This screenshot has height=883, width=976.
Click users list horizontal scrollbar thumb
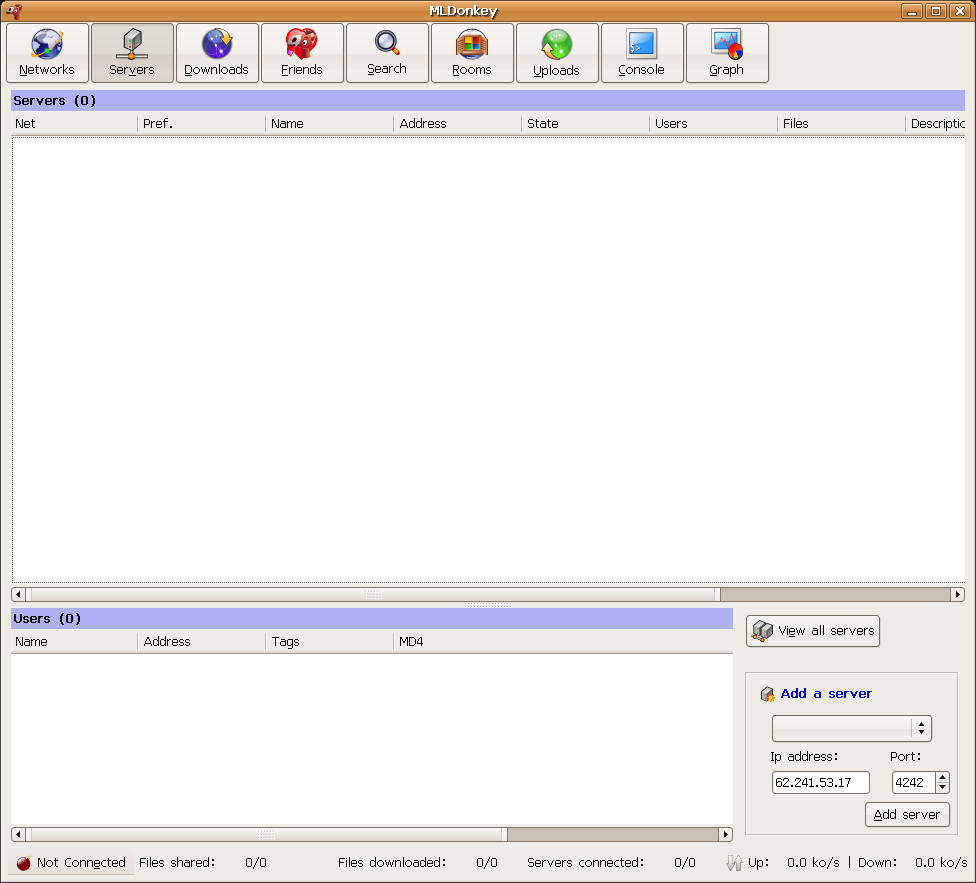266,834
